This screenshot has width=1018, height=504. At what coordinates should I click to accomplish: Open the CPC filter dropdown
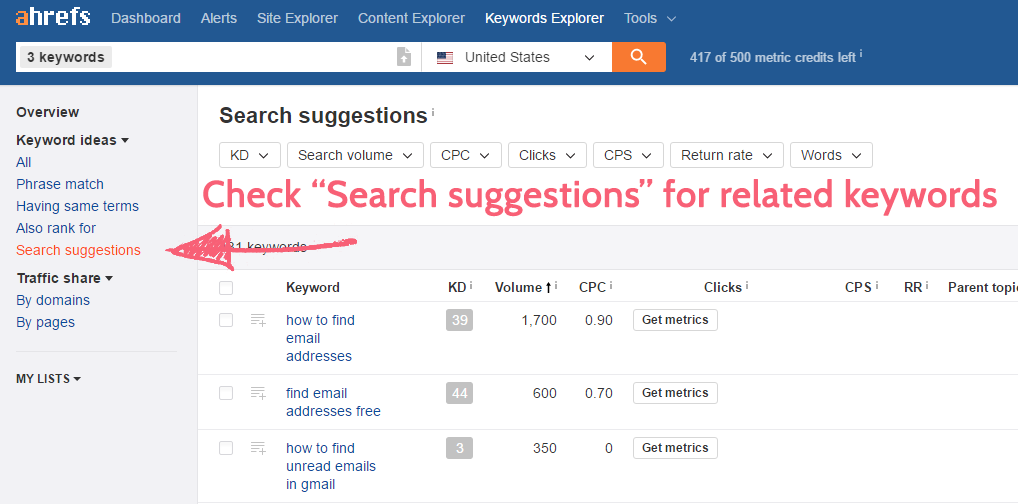(x=466, y=155)
